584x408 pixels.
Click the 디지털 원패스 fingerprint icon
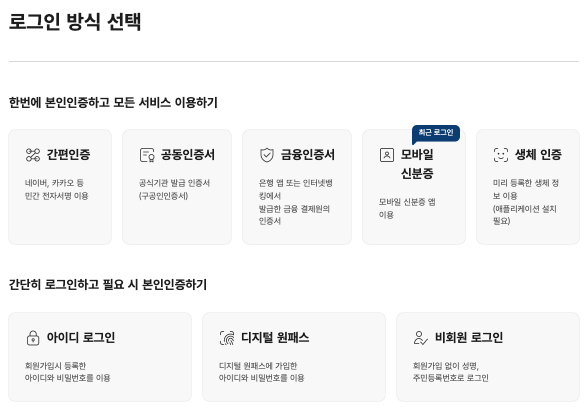point(227,338)
